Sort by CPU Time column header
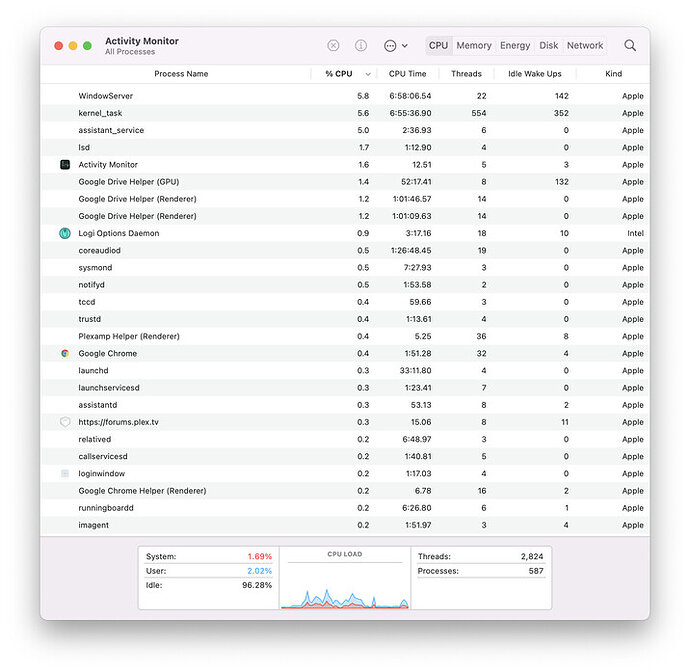This screenshot has height=672, width=690. 407,74
